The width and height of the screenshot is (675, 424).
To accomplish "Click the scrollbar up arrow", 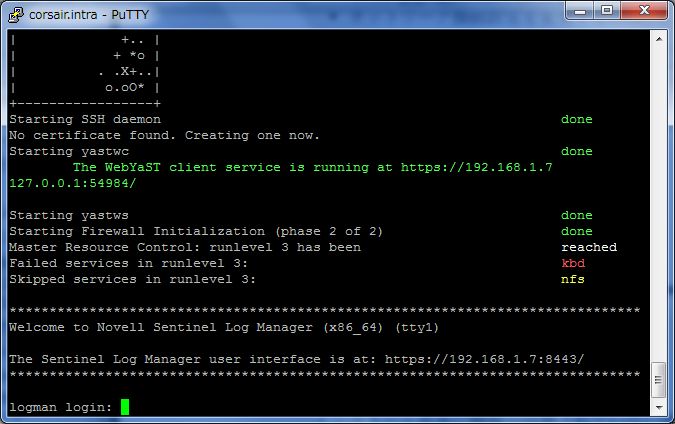I will point(659,39).
